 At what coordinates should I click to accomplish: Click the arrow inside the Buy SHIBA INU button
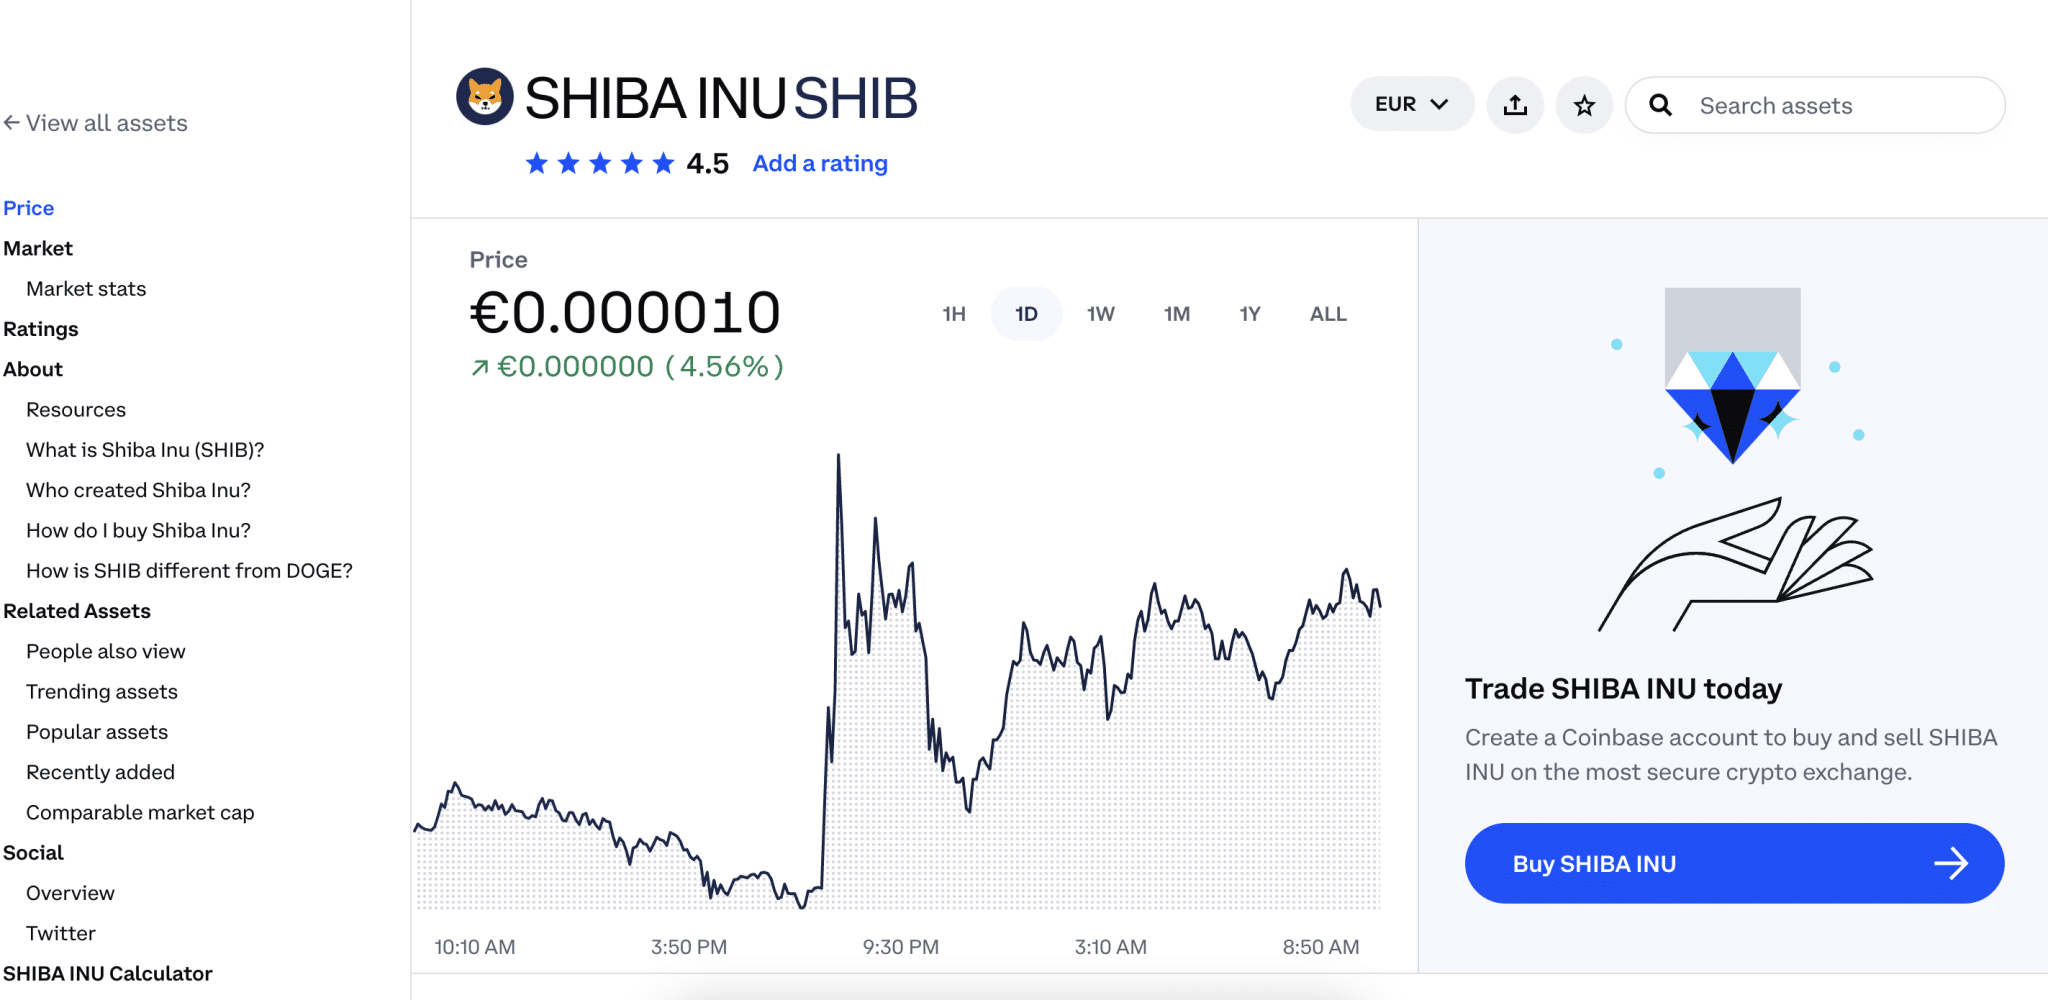click(x=1954, y=863)
